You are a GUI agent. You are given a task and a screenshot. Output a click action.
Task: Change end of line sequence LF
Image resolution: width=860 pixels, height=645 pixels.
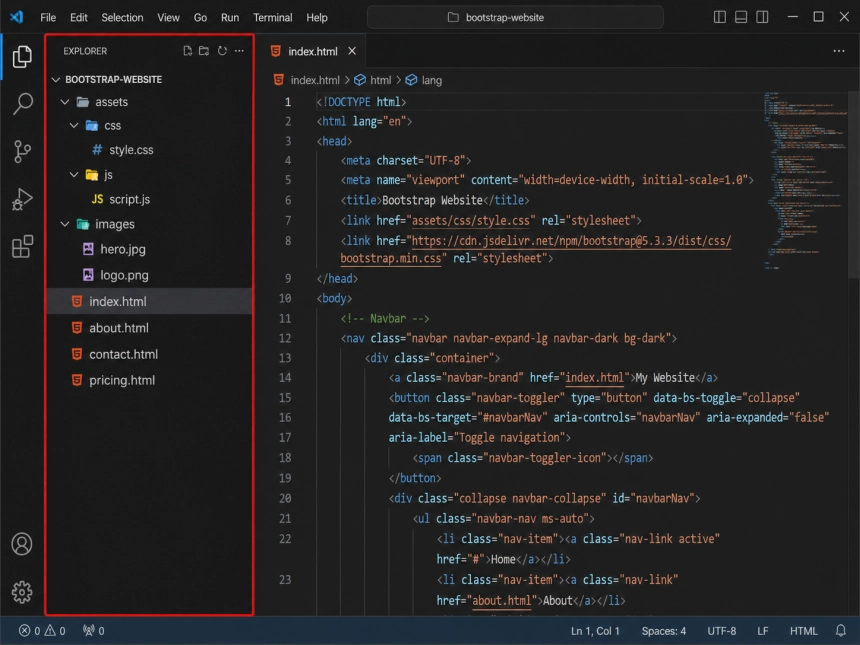tap(762, 631)
